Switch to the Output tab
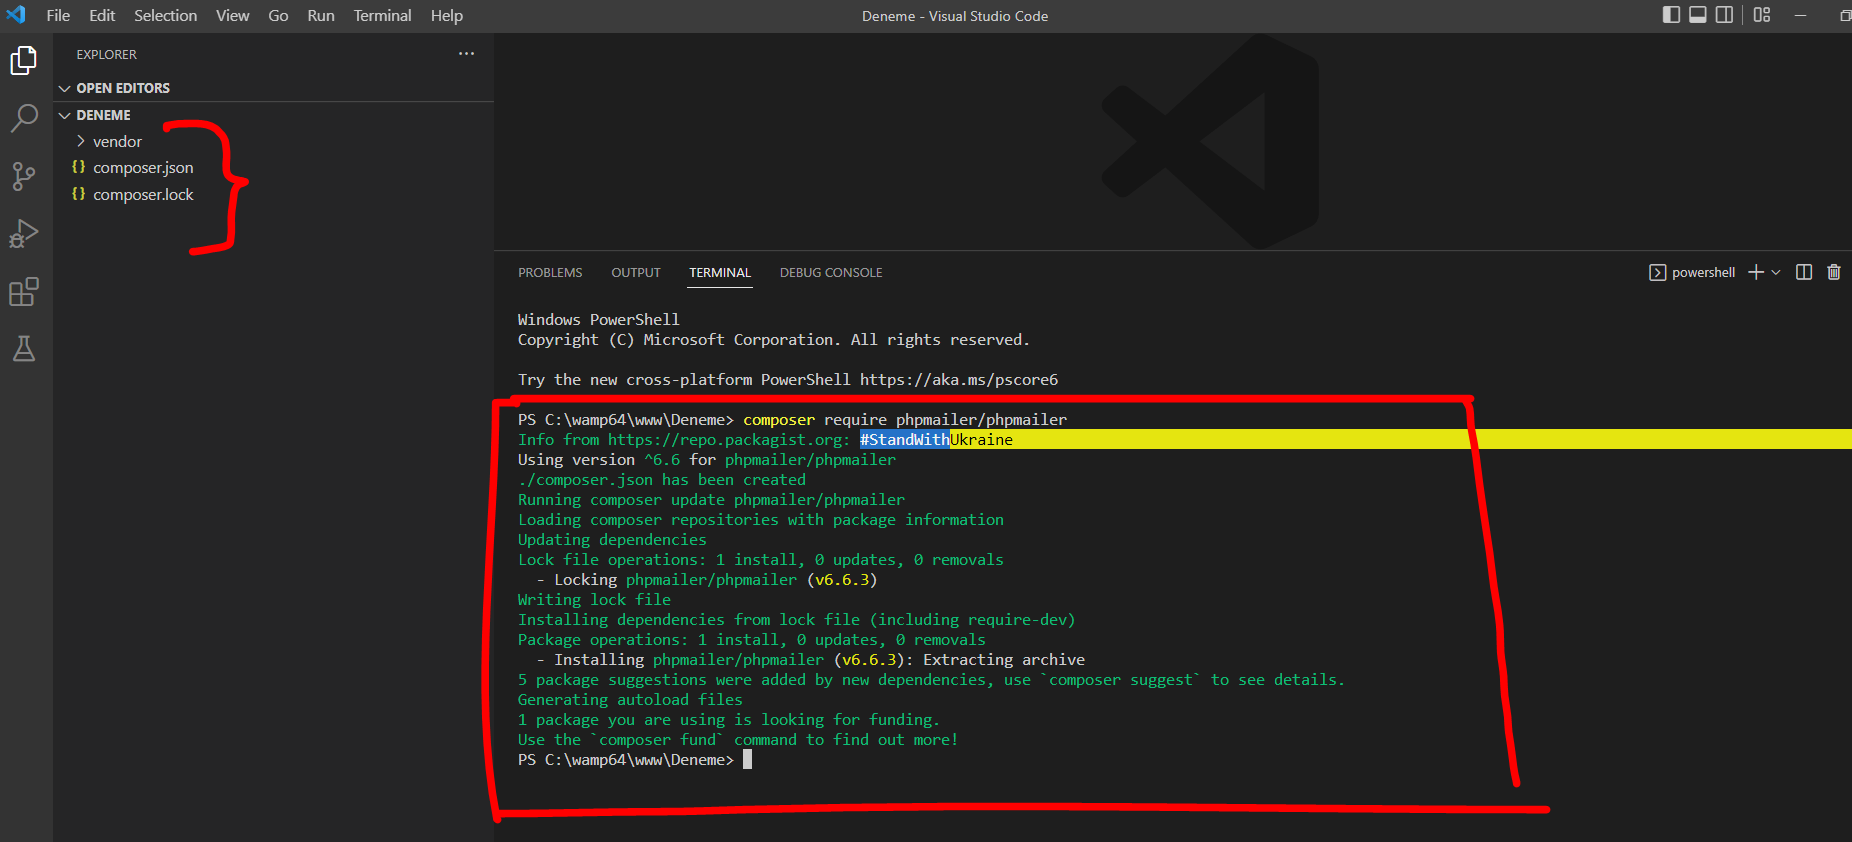This screenshot has width=1852, height=842. coord(636,273)
